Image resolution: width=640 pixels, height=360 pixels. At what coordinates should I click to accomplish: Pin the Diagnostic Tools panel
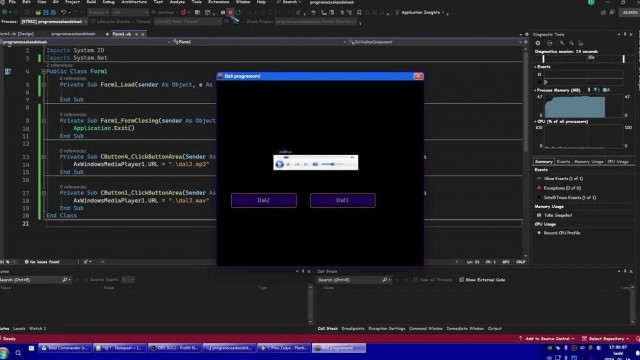[625, 34]
